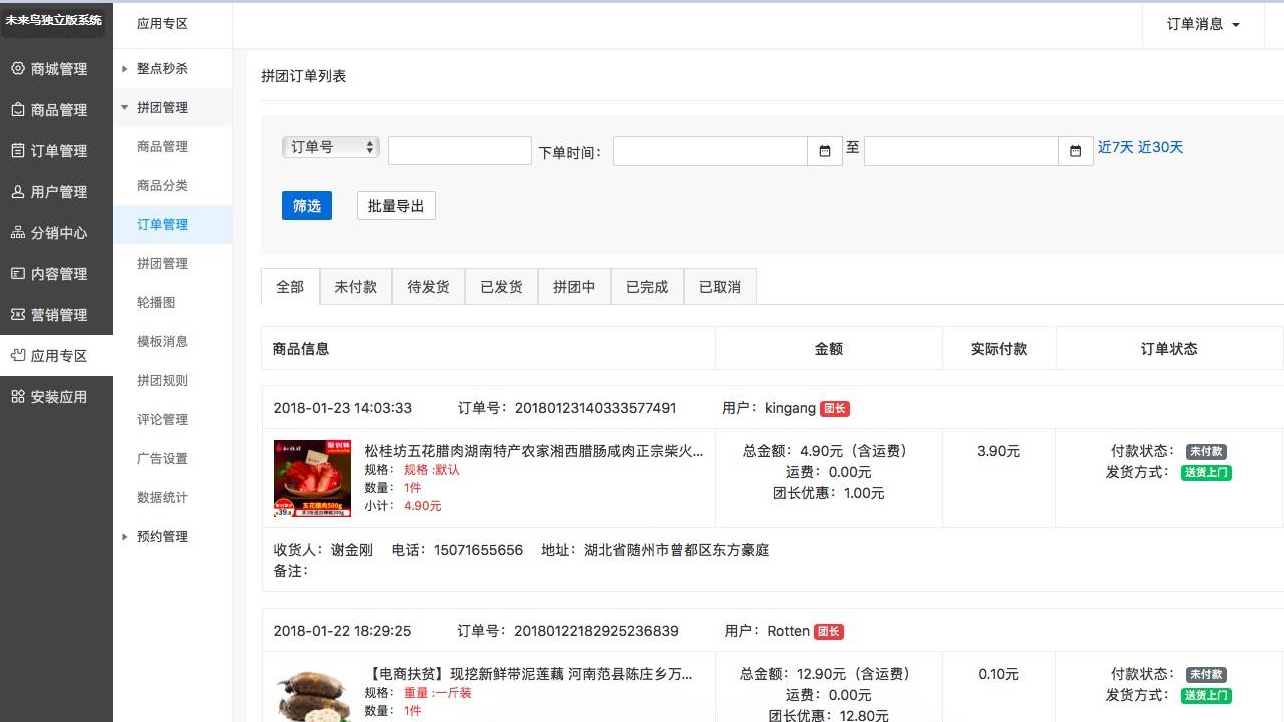This screenshot has width=1284, height=722.
Task: Click the 用户管理 person icon
Action: tap(17, 192)
